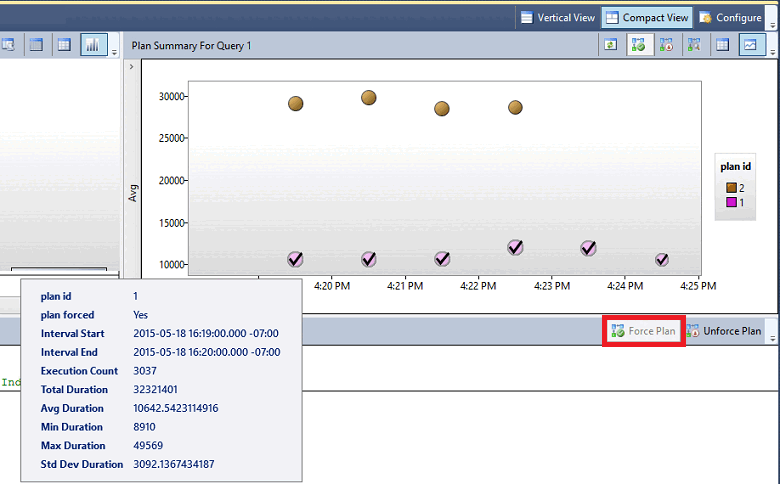Click the bar chart icon in left toolbar
Image resolution: width=780 pixels, height=484 pixels.
click(94, 45)
